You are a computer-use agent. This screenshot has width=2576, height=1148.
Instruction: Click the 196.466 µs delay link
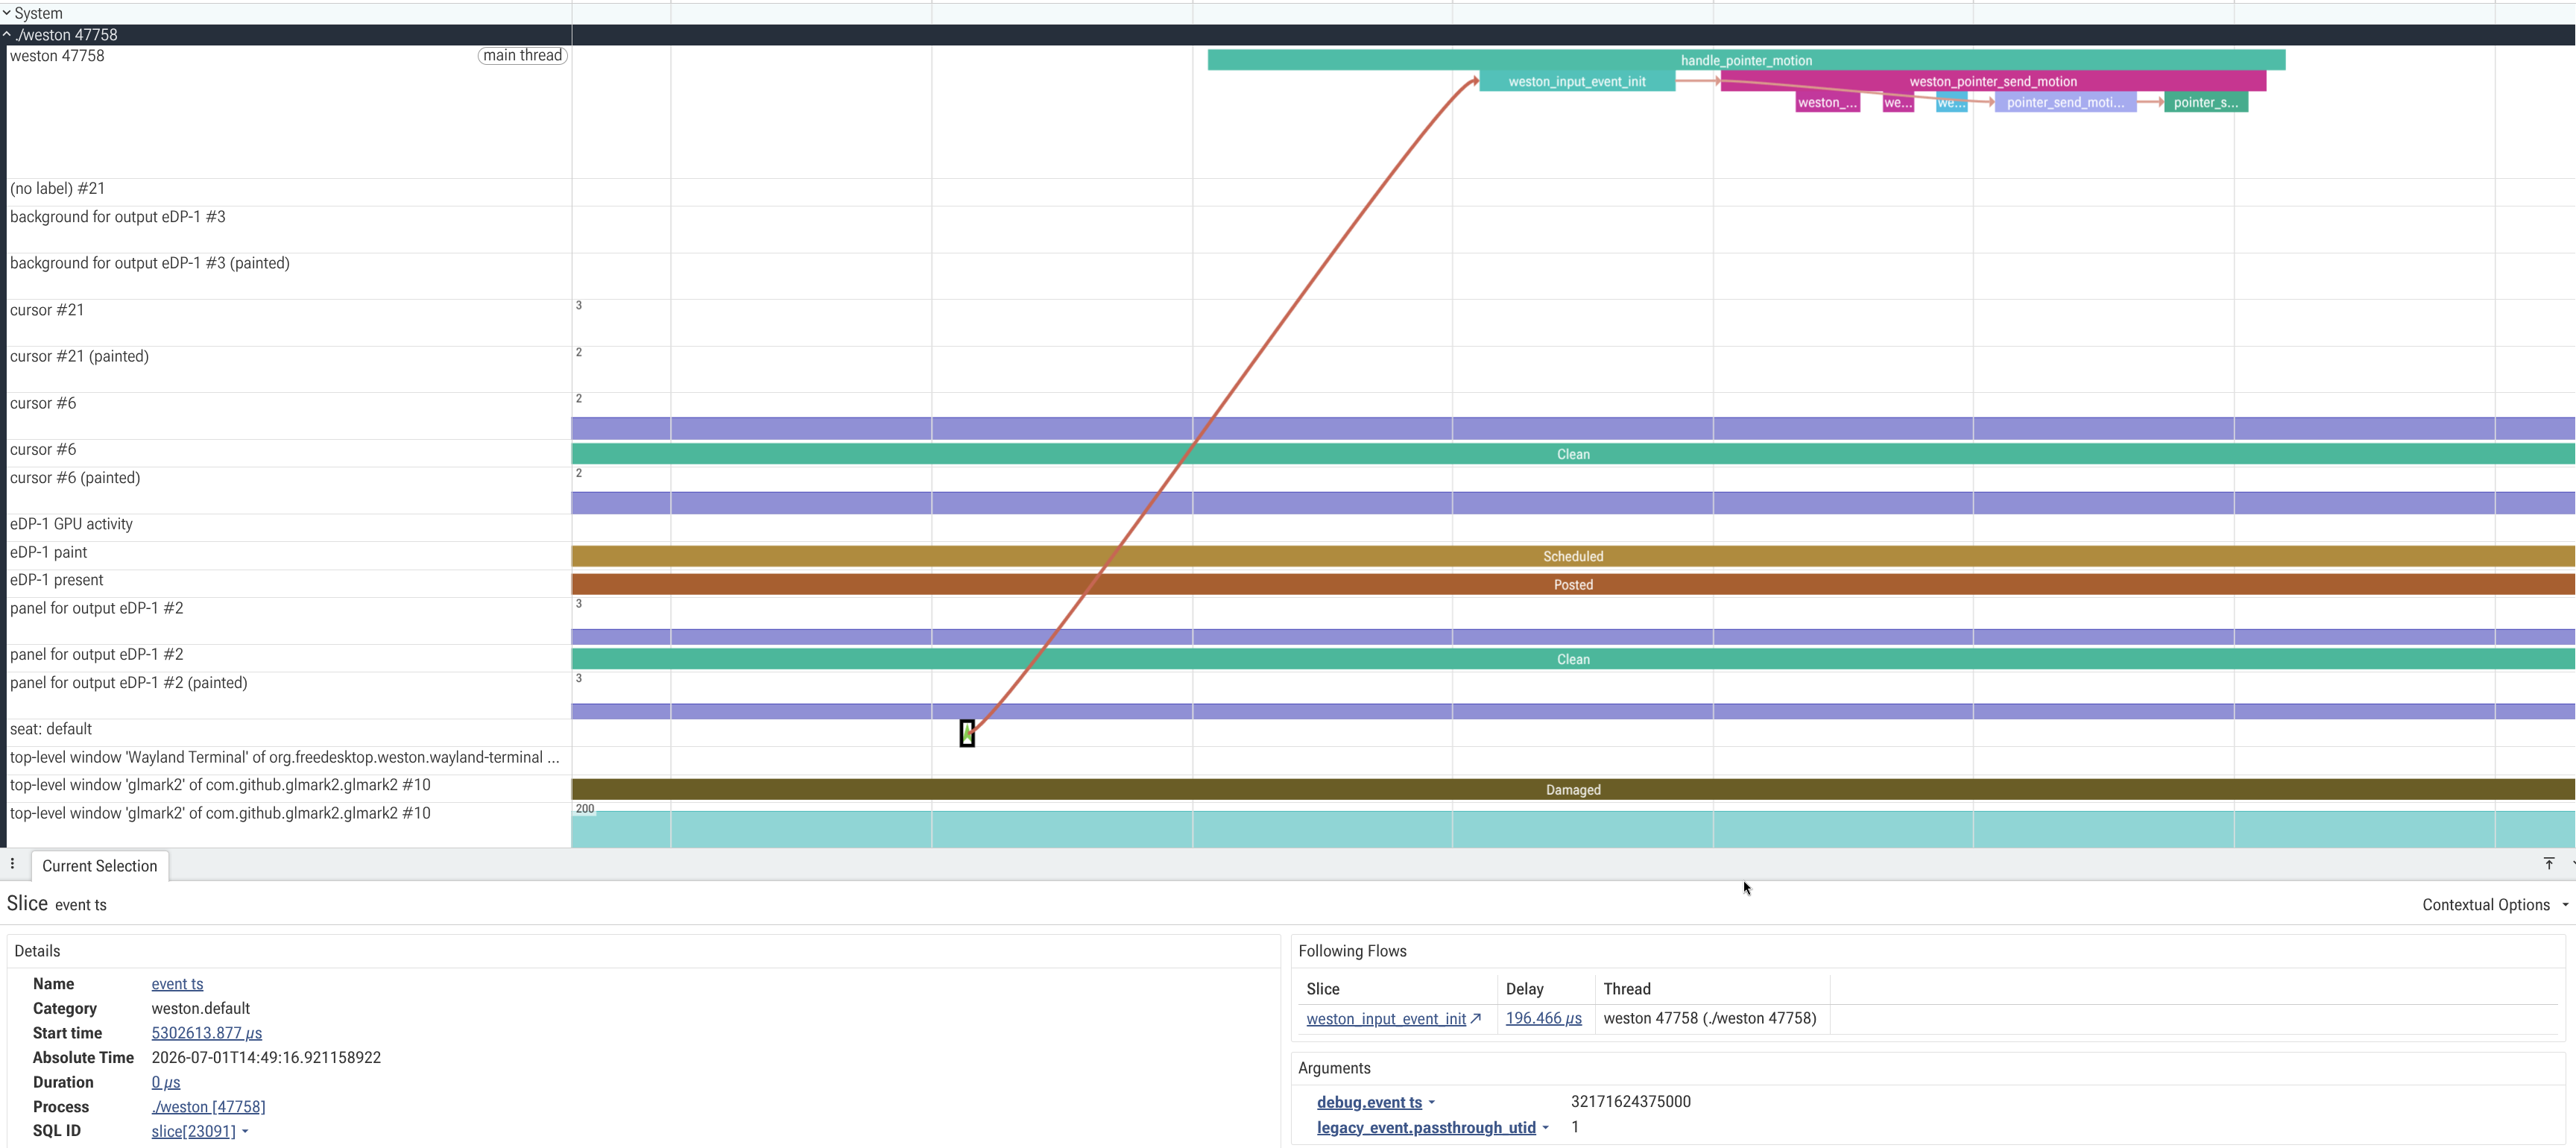click(x=1543, y=1018)
